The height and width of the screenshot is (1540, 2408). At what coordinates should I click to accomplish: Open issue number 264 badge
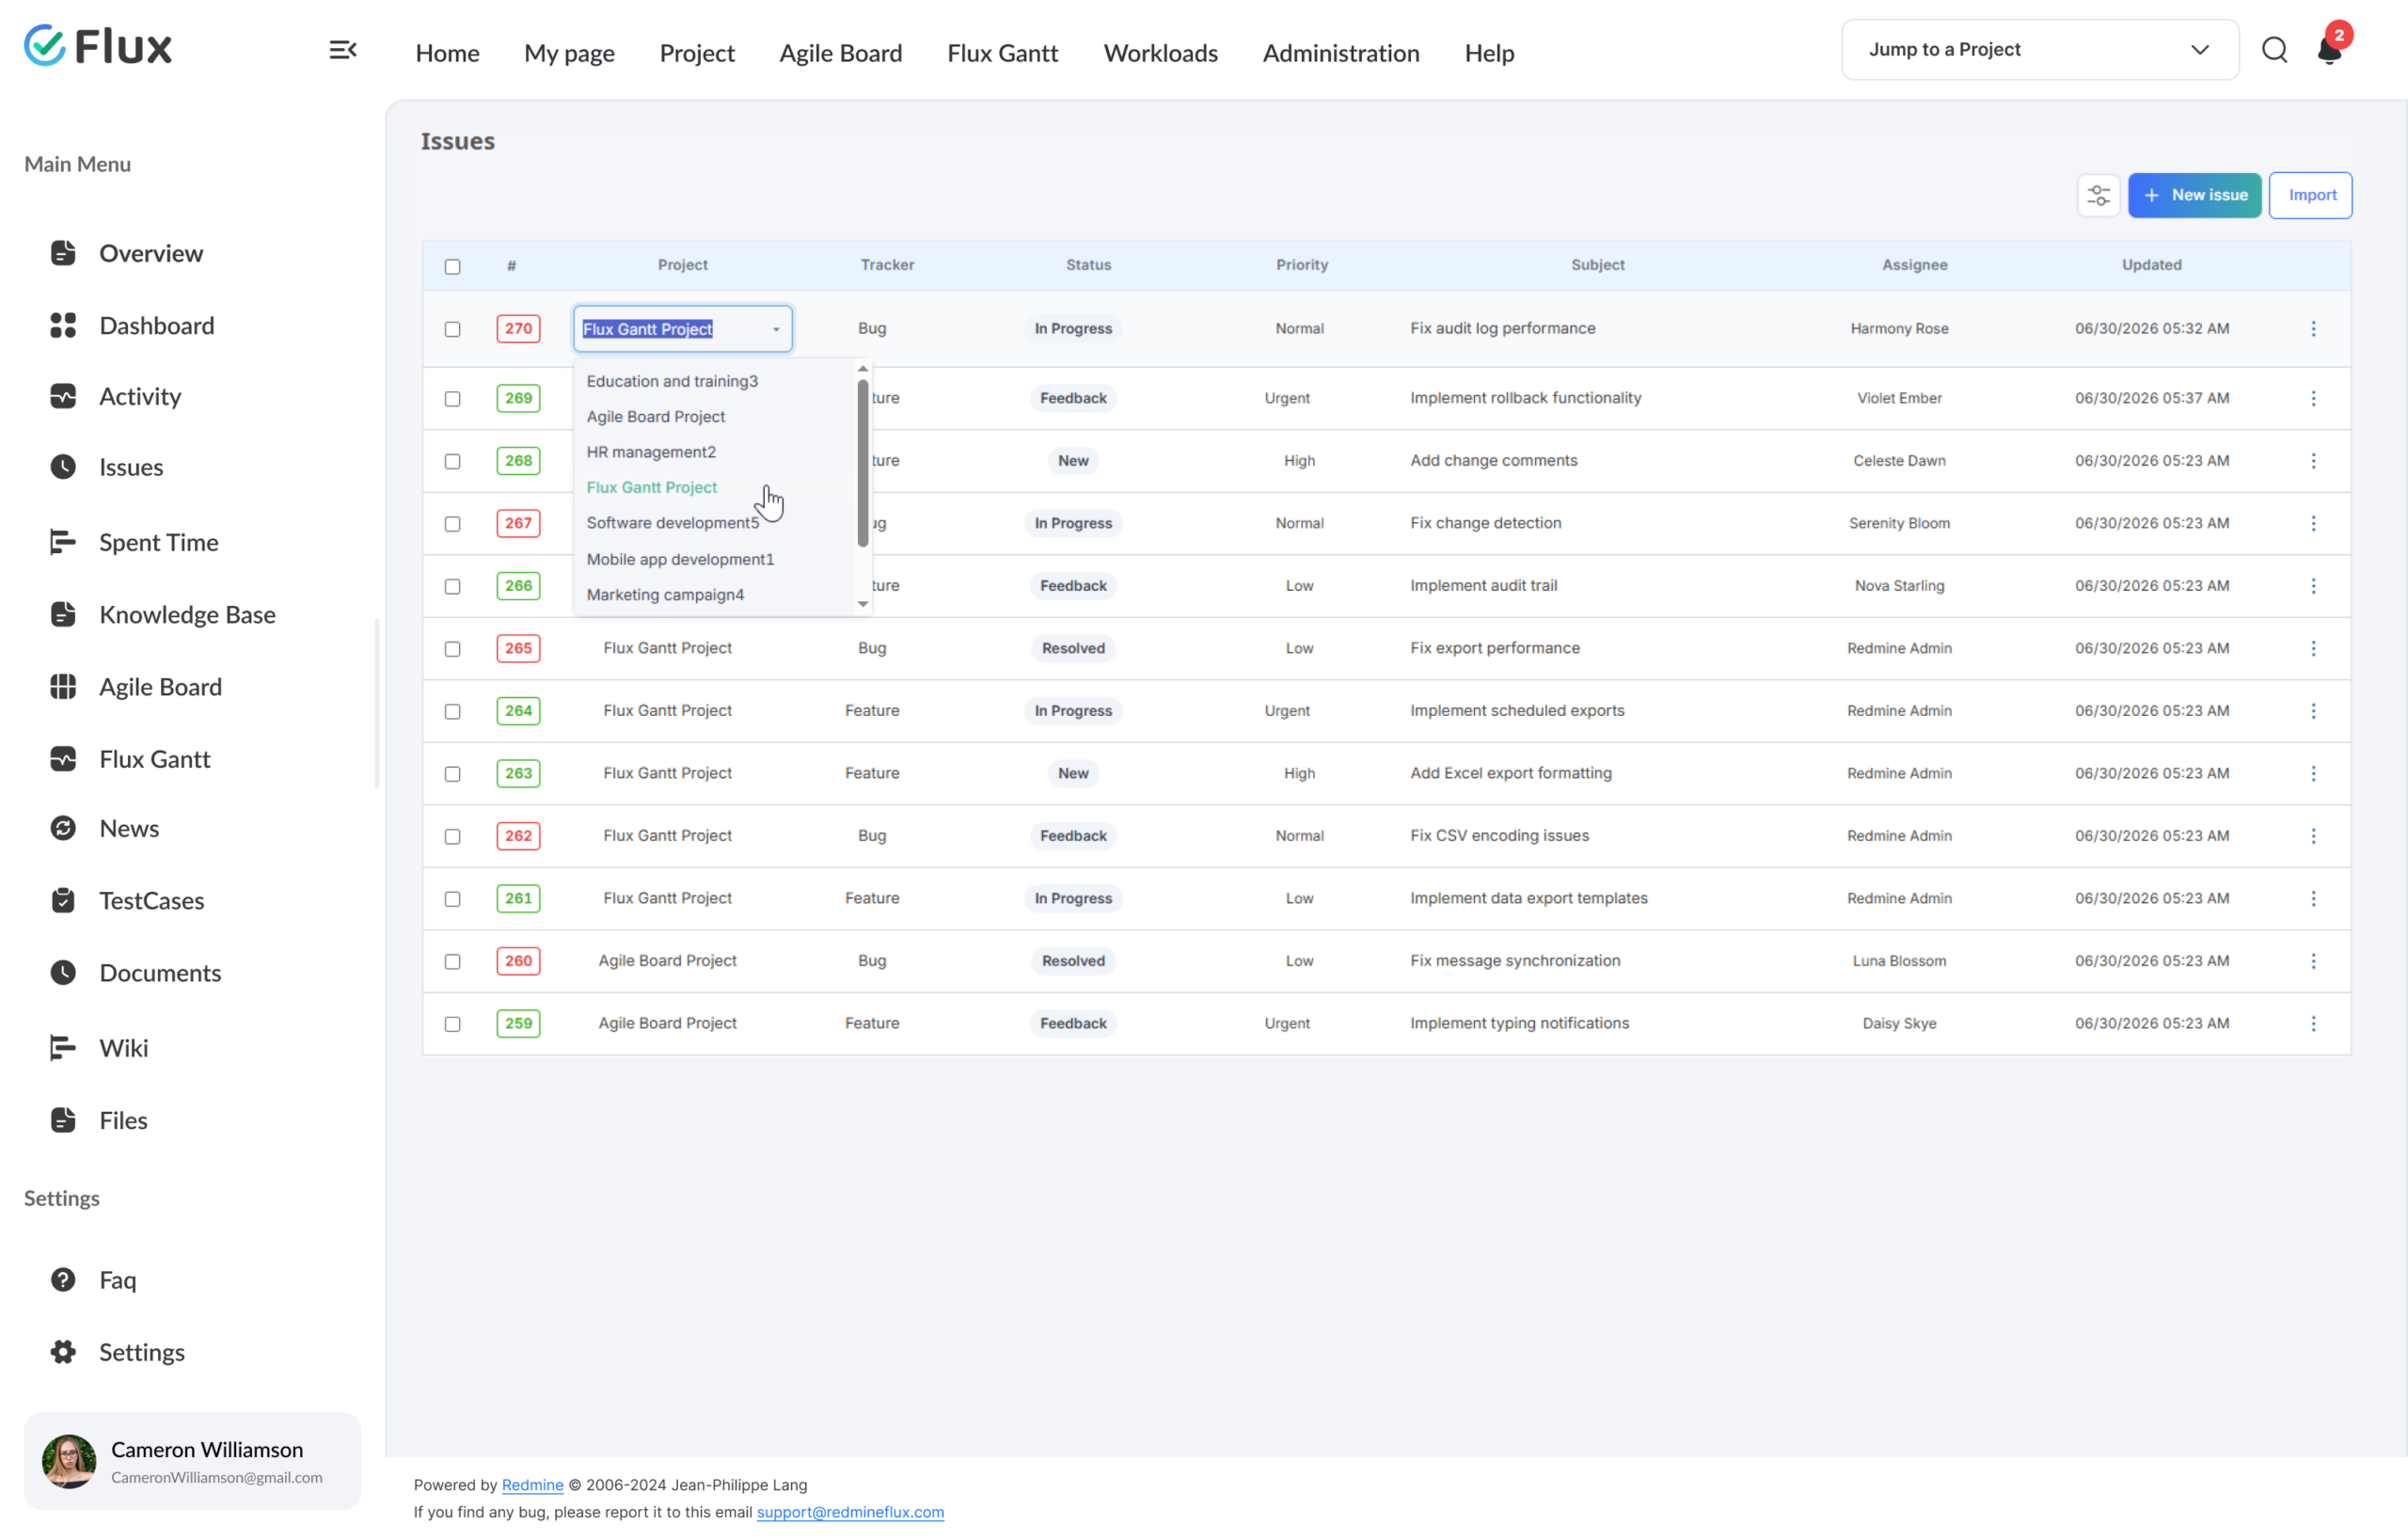coord(518,711)
